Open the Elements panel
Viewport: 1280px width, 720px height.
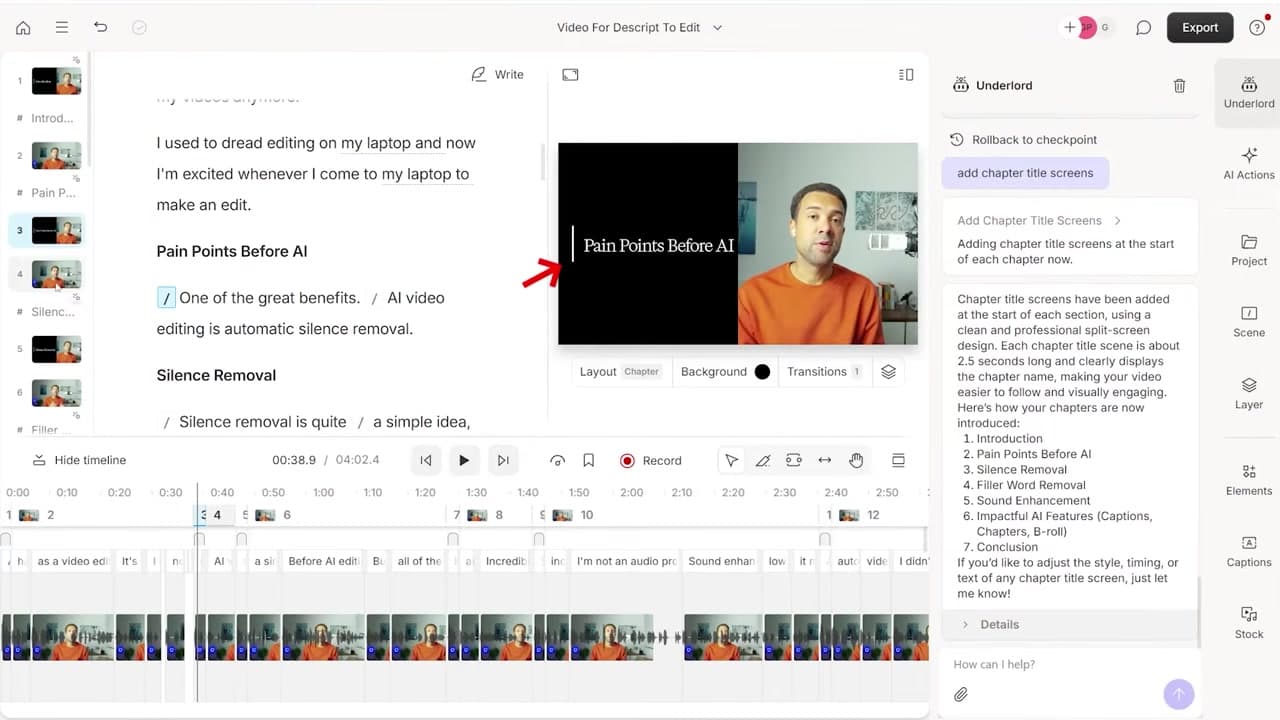pyautogui.click(x=1249, y=480)
